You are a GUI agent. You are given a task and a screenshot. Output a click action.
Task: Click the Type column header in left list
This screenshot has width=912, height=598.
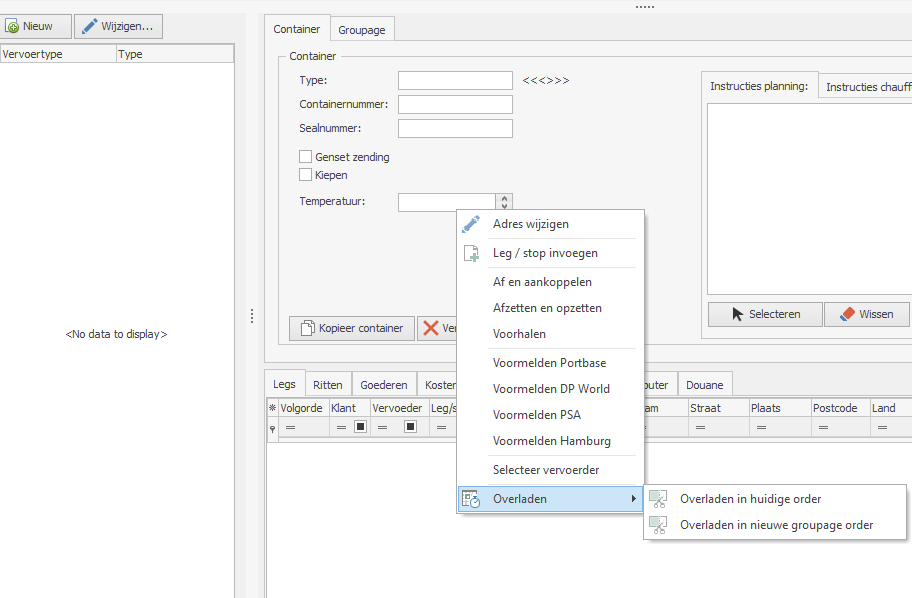coord(174,54)
